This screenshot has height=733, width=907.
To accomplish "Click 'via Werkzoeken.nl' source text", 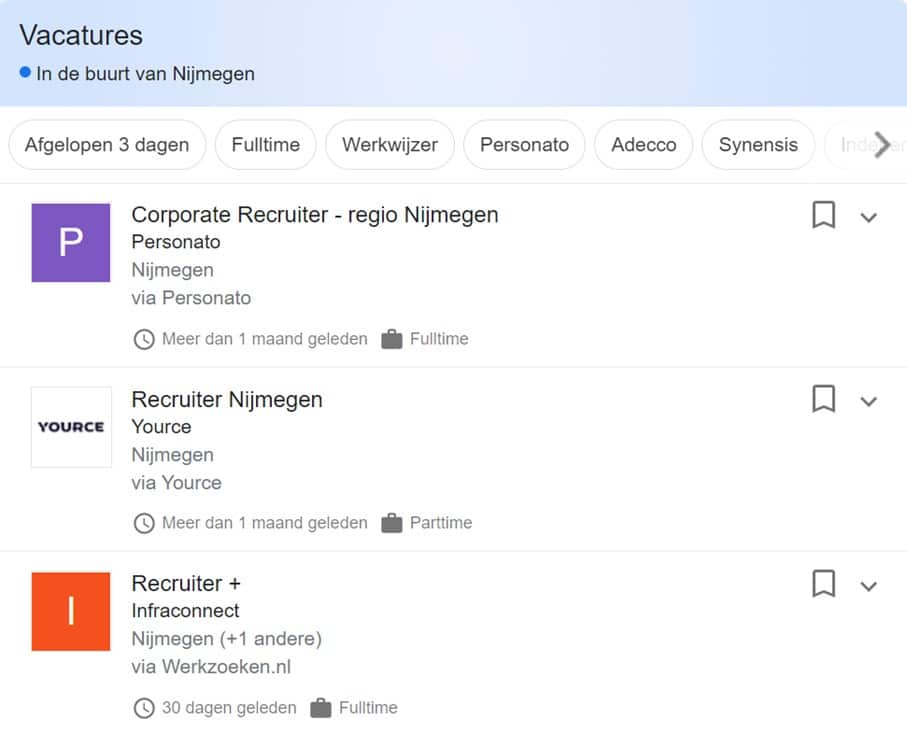I will click(x=211, y=666).
